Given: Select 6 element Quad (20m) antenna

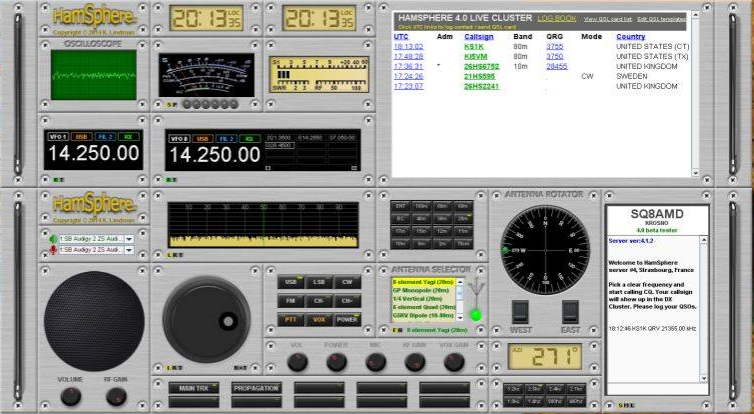Looking at the screenshot, I should pyautogui.click(x=424, y=307).
